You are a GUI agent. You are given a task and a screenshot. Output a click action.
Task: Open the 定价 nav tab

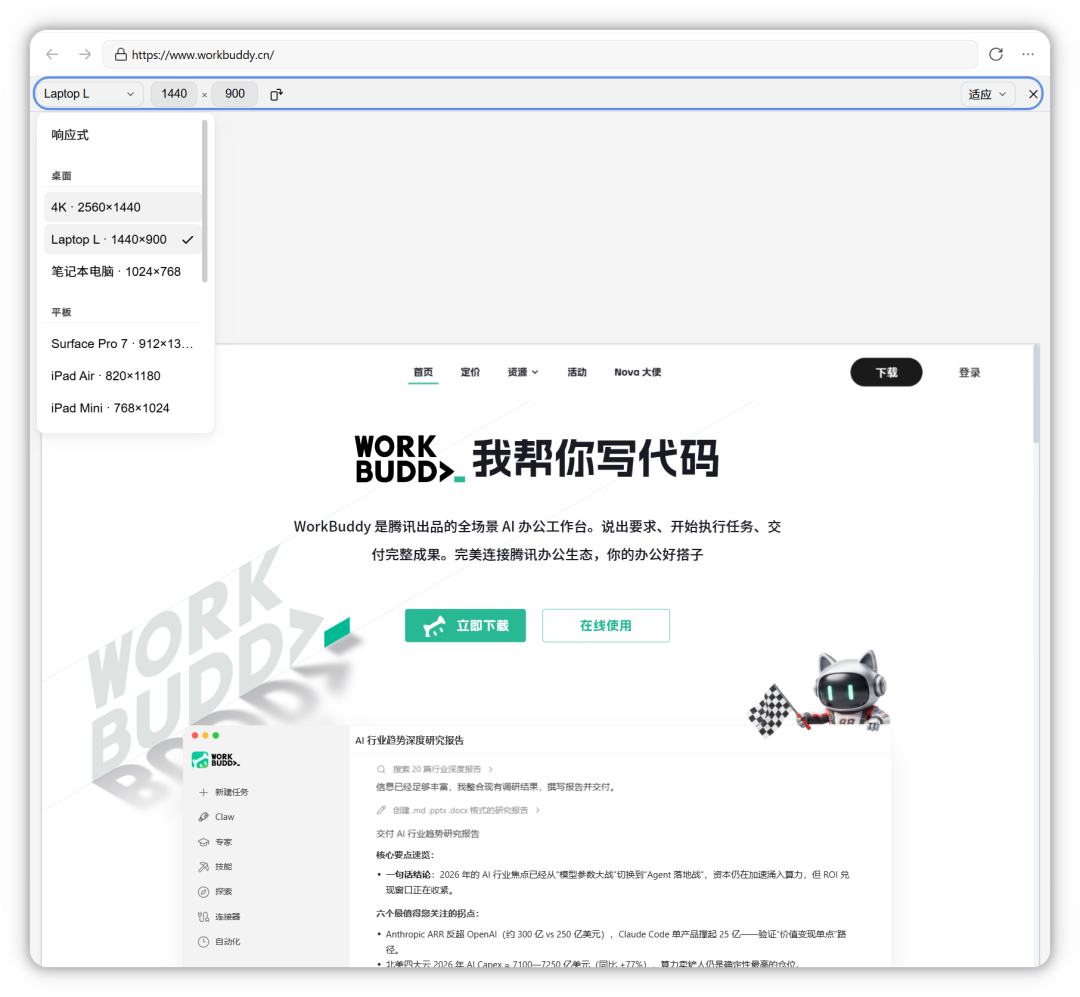point(470,372)
